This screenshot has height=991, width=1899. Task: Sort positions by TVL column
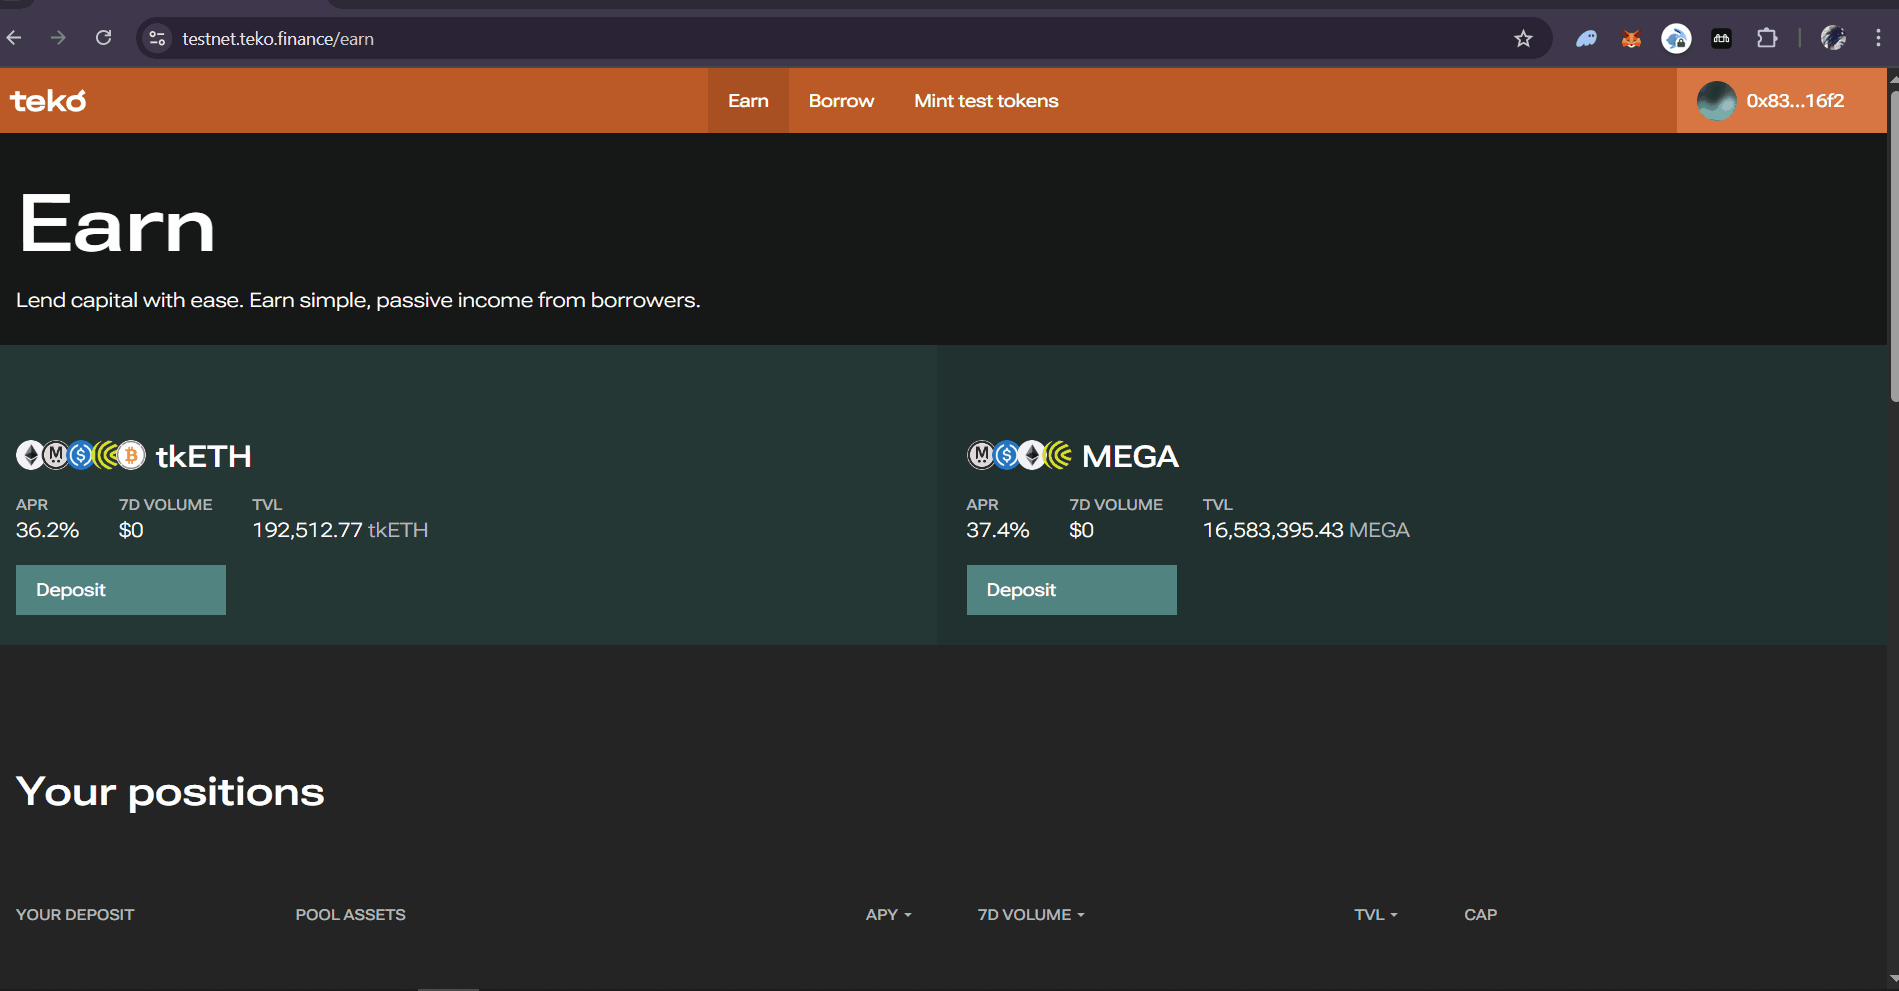[1376, 915]
